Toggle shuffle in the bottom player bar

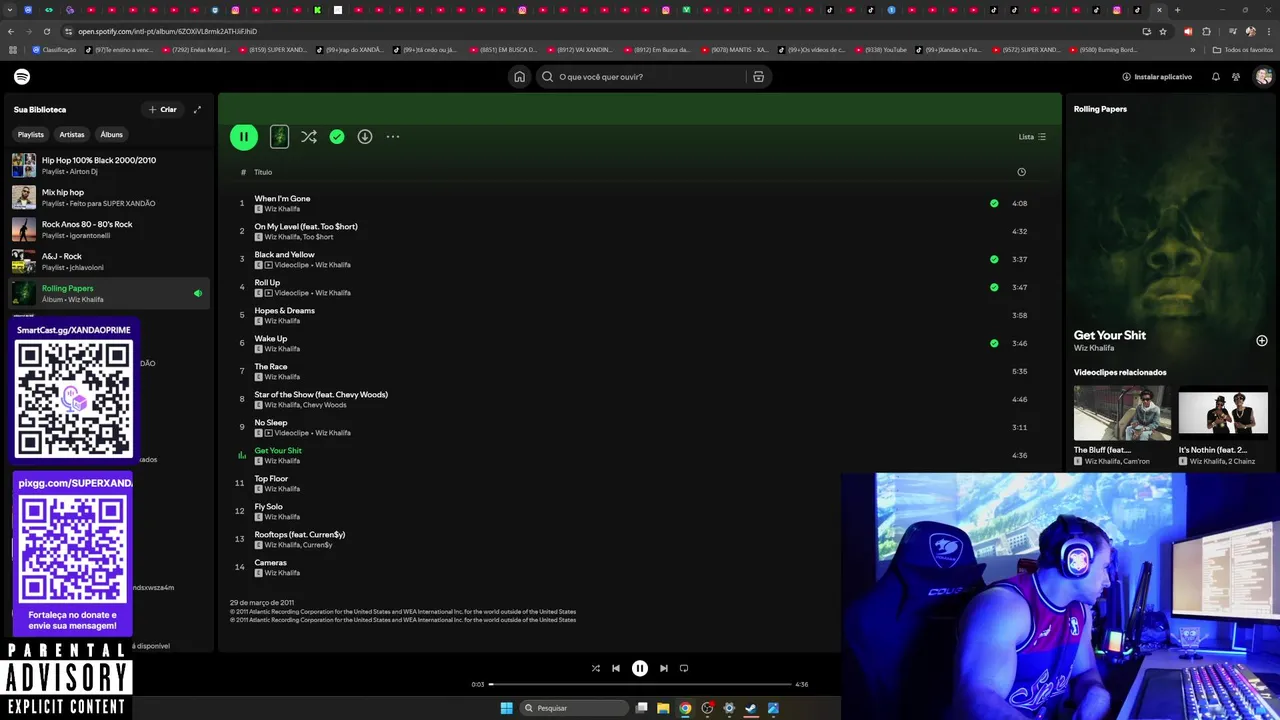[596, 668]
